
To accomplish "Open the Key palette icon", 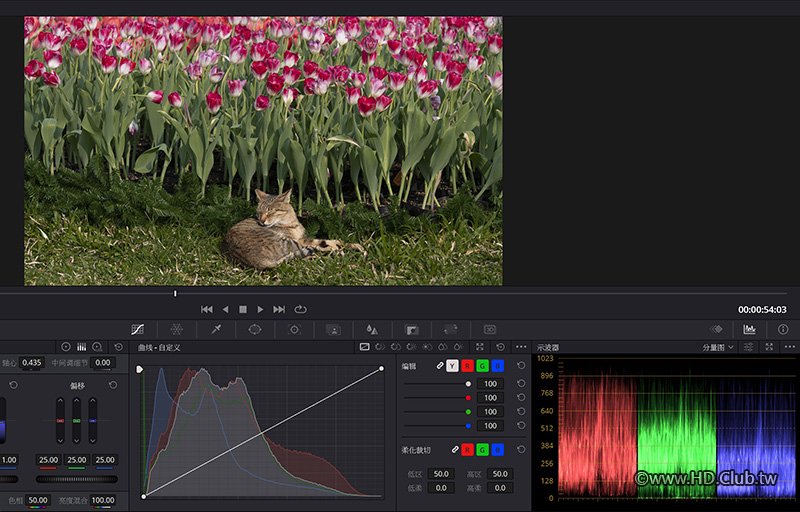I will pos(411,329).
